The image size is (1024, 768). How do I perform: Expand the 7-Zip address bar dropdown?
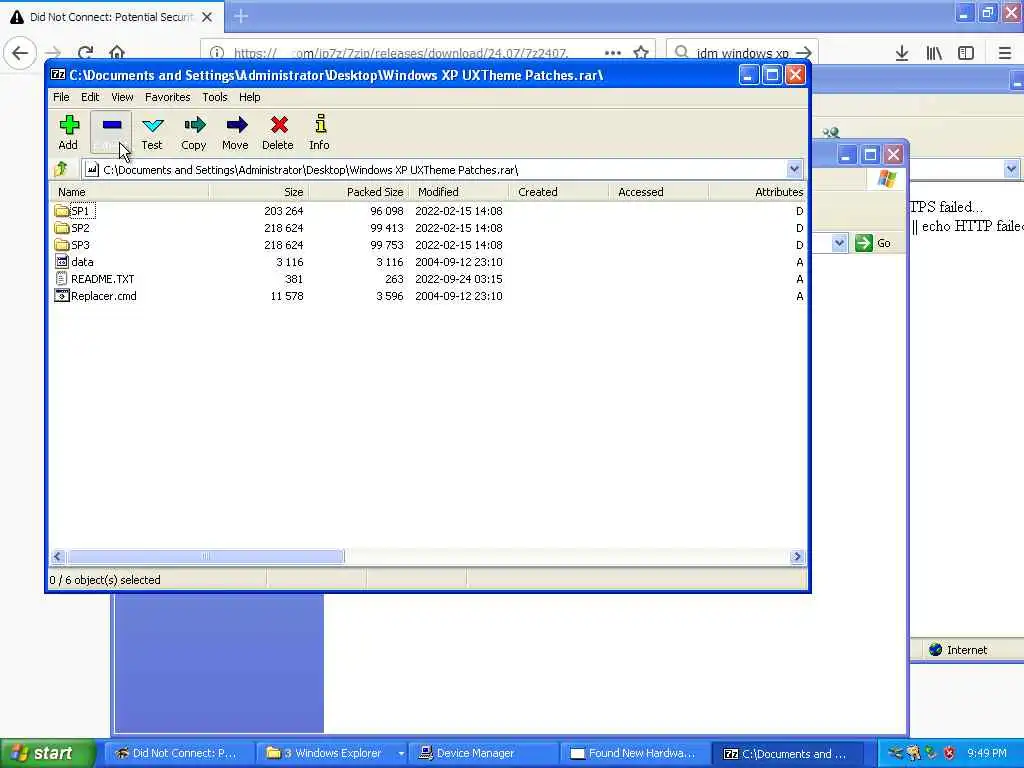coord(794,170)
